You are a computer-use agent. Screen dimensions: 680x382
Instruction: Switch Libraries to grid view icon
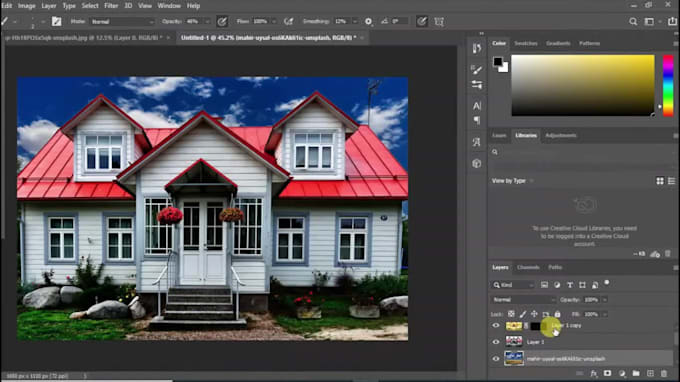tap(660, 181)
